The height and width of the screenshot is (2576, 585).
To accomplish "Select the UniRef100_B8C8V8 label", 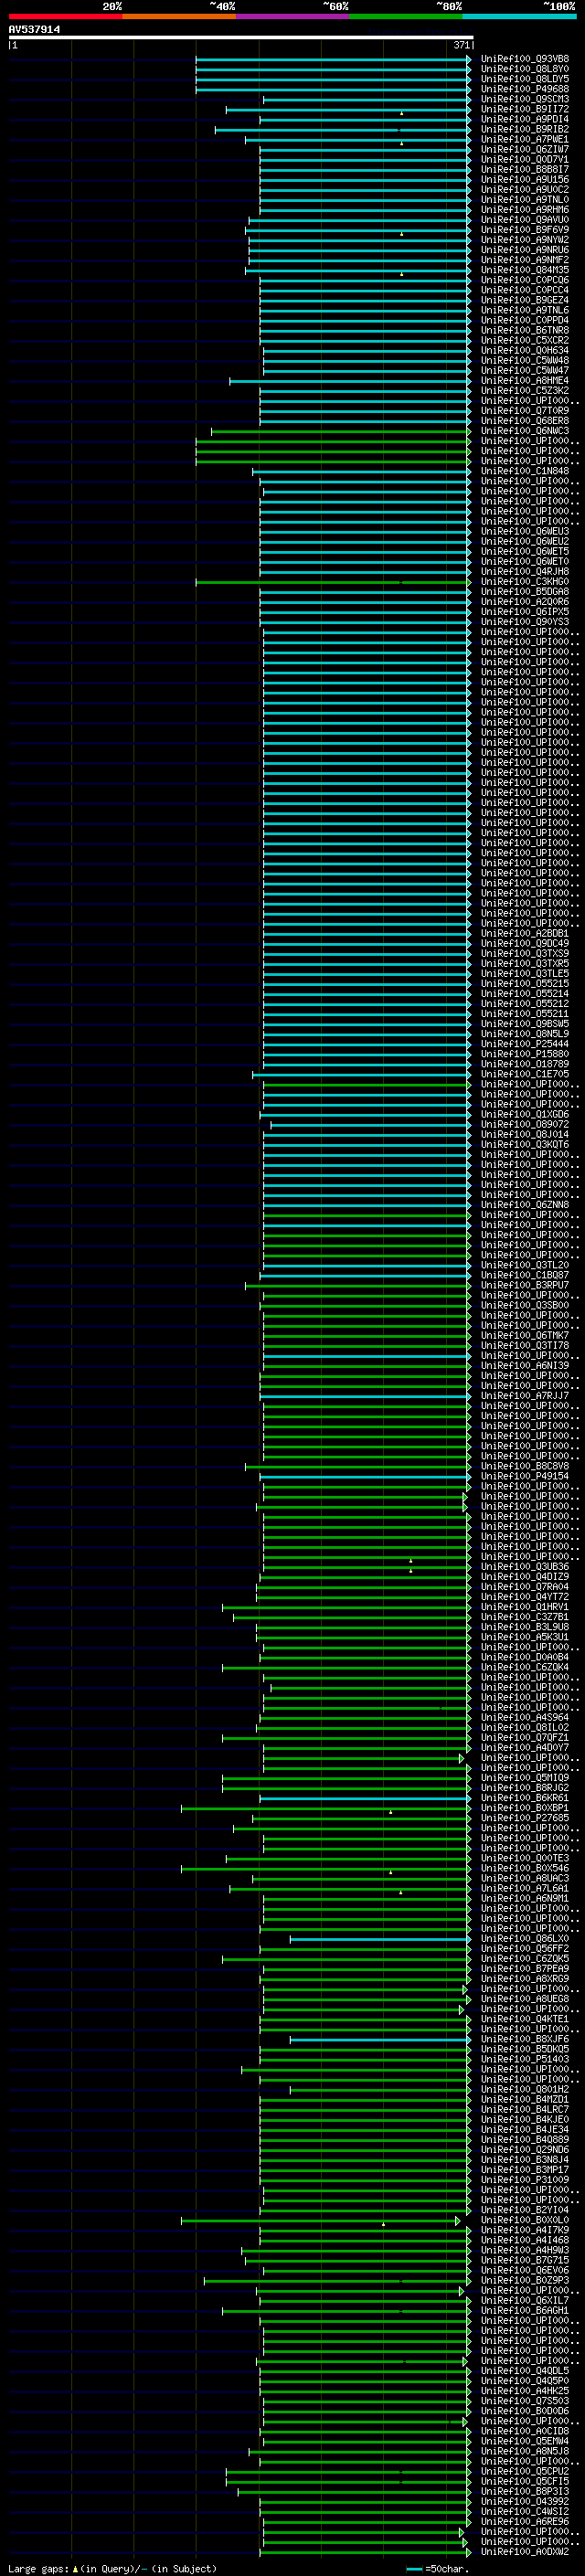I will pyautogui.click(x=524, y=1466).
